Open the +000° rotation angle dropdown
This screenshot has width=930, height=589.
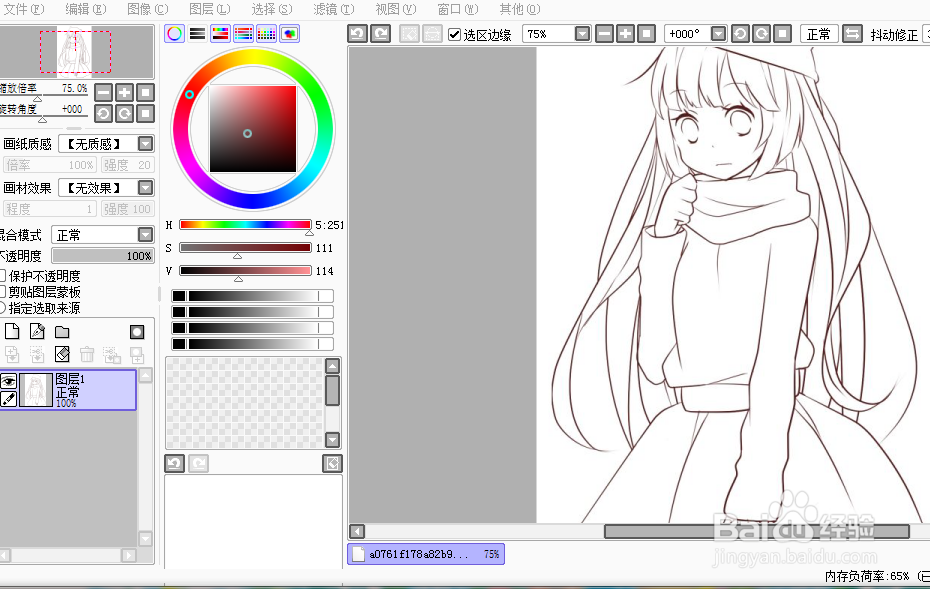coord(718,34)
